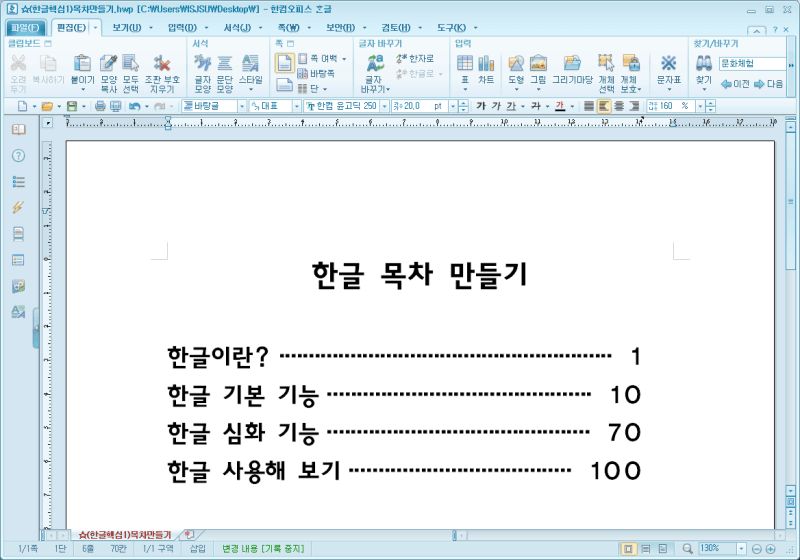This screenshot has height=560, width=800.
Task: Click the book icon in left sidebar
Action: click(18, 130)
